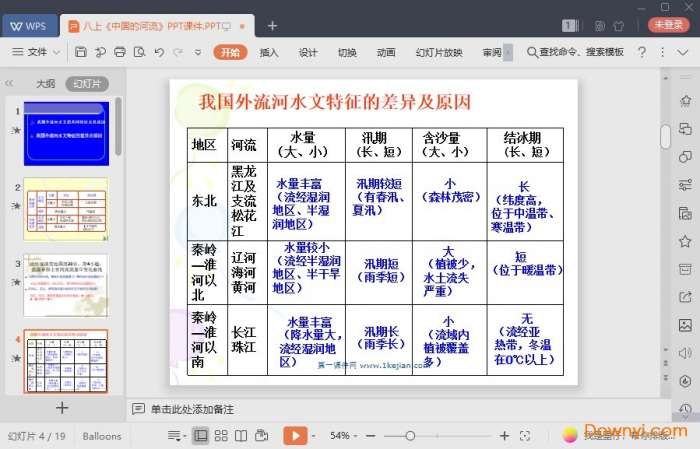700x449 pixels.
Task: Click the slide panel vertical scrollbar
Action: point(118,126)
